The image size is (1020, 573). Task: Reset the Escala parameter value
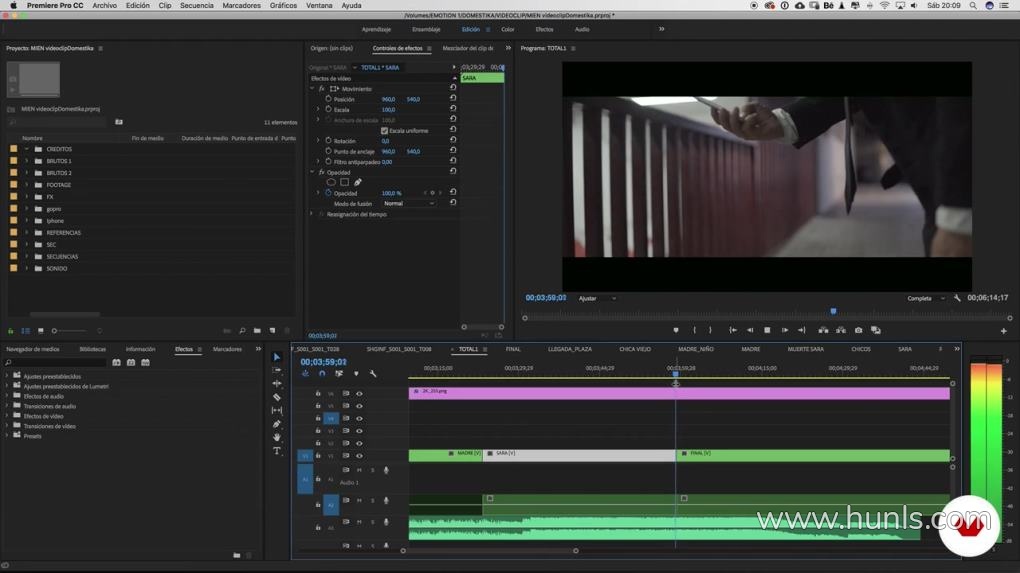click(x=453, y=109)
